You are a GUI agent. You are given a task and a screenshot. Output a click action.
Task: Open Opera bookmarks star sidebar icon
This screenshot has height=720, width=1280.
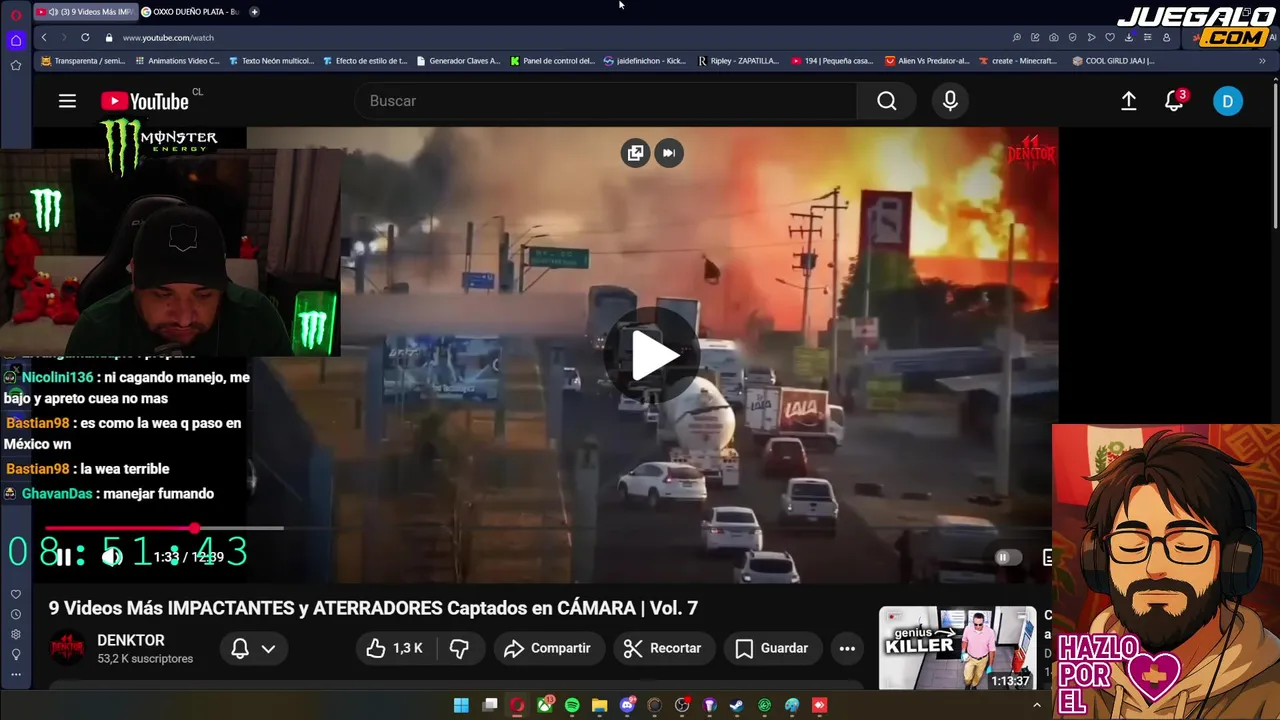click(16, 66)
